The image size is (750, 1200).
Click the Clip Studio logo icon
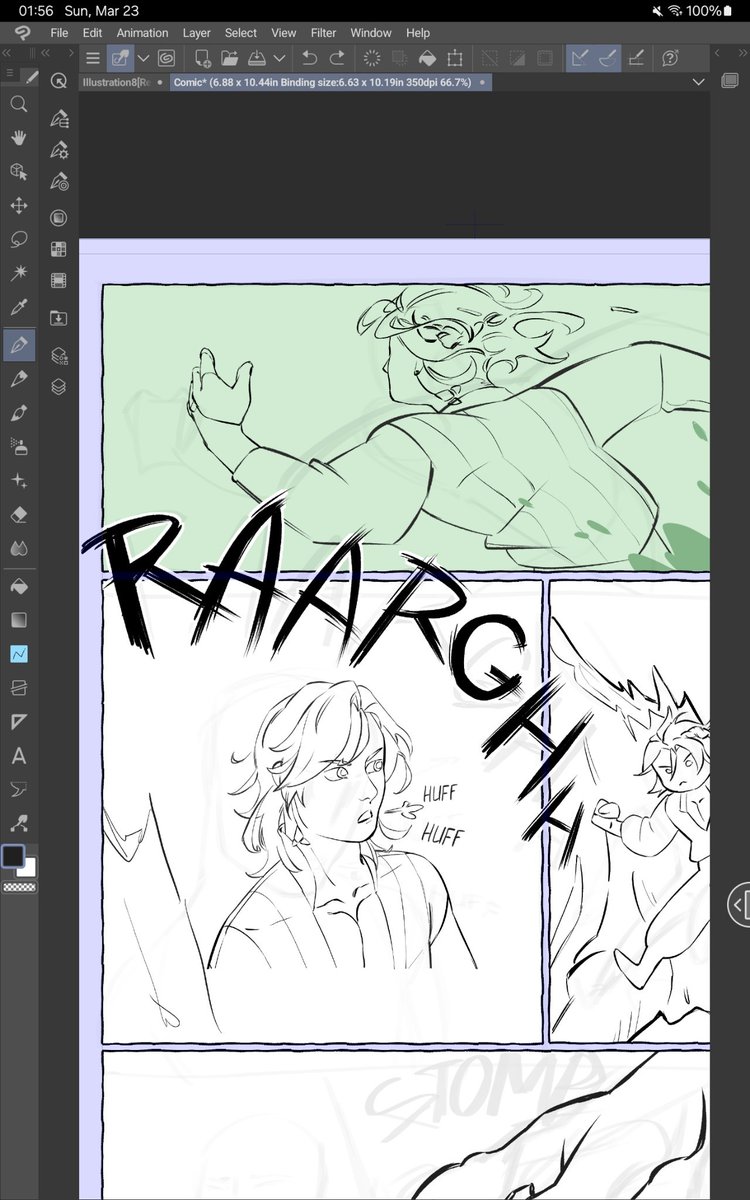22,32
